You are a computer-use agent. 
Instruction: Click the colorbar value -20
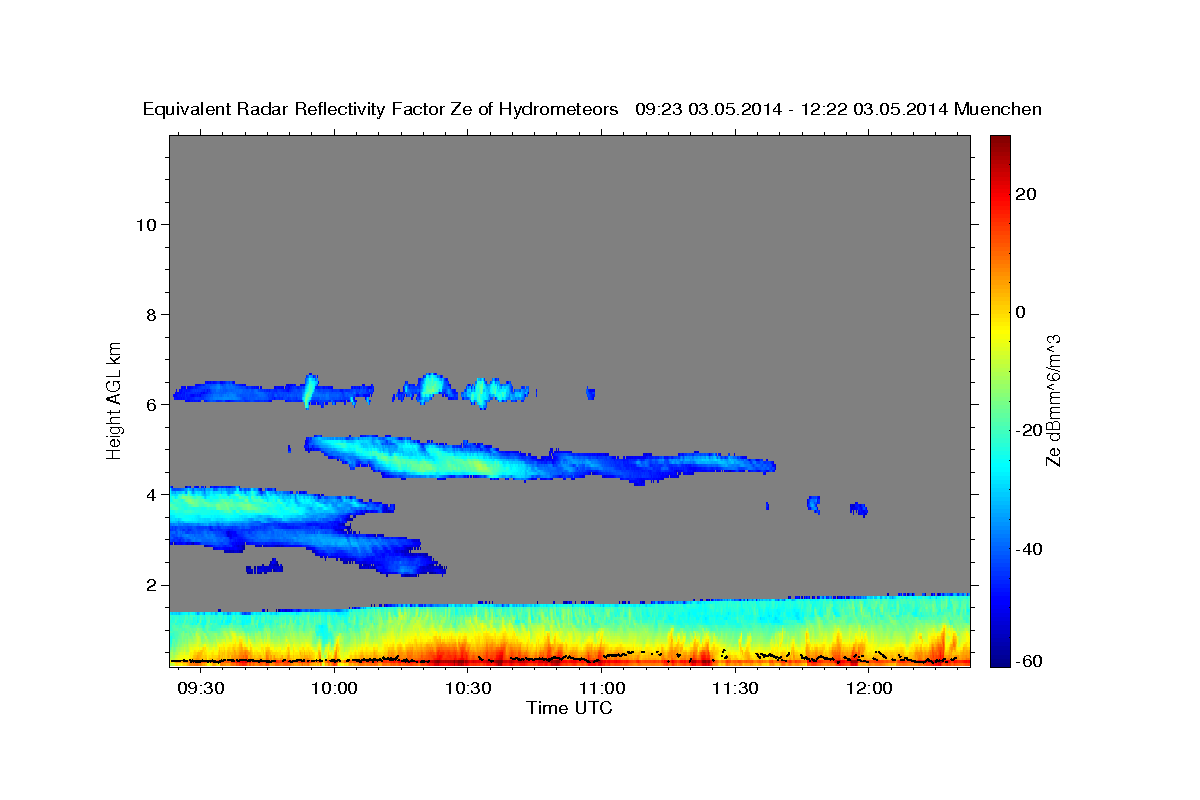(x=1027, y=430)
